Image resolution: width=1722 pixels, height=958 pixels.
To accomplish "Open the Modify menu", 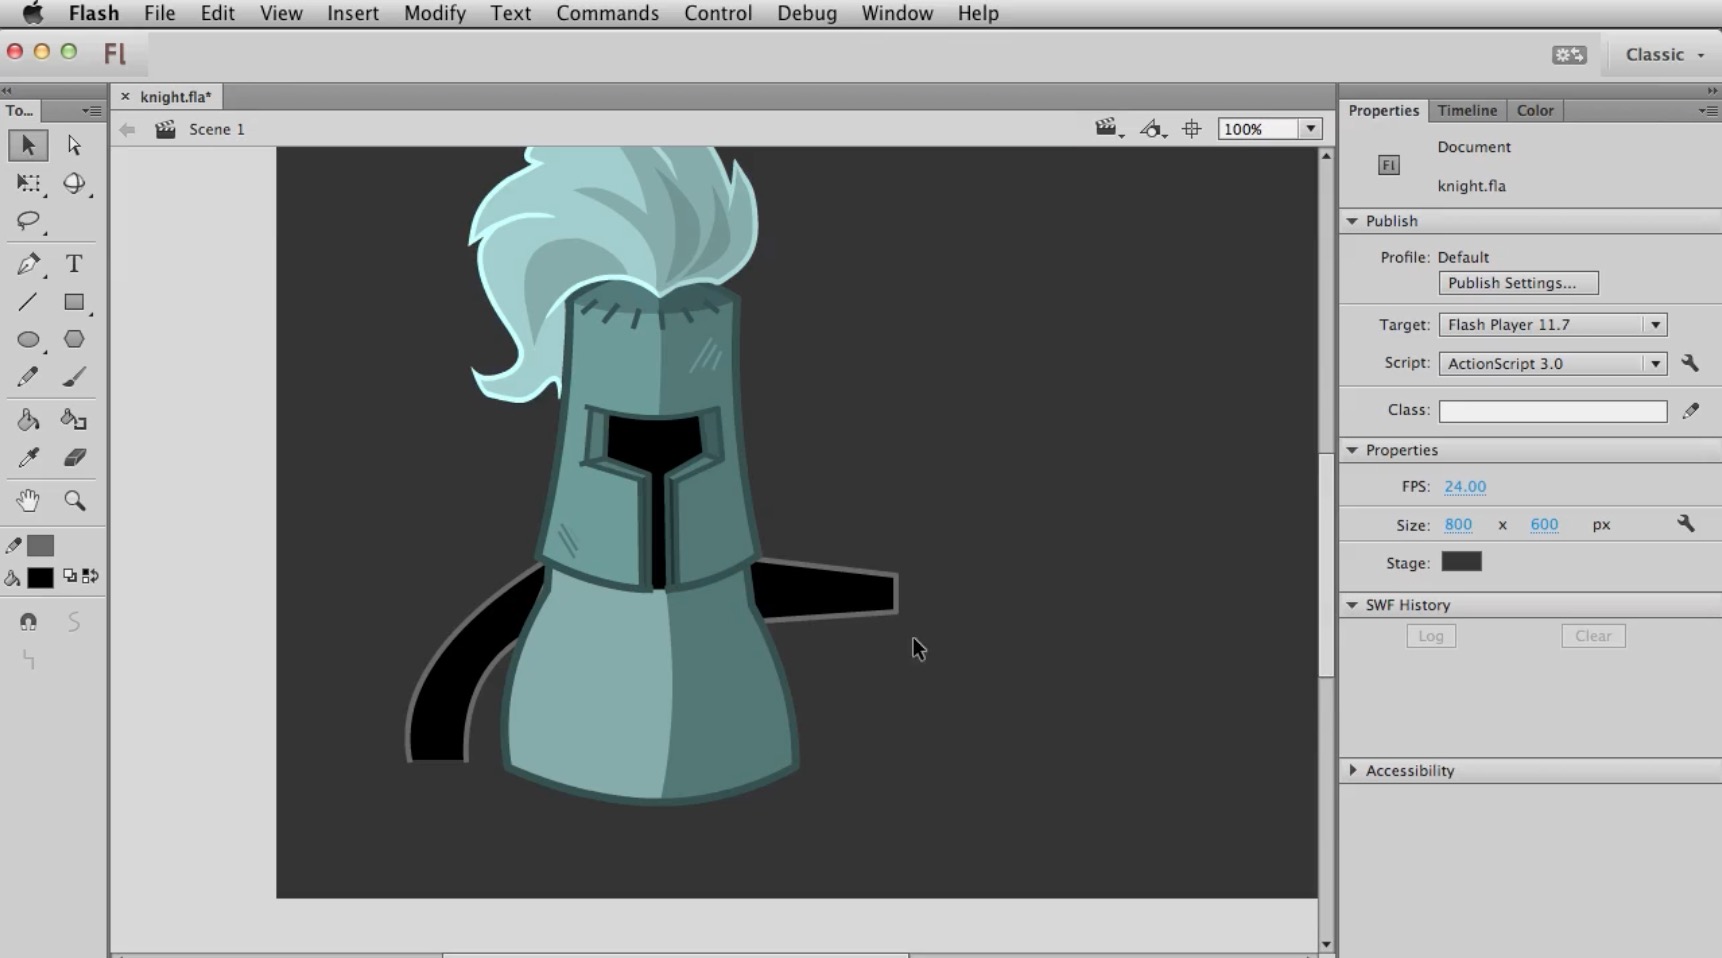I will point(434,13).
